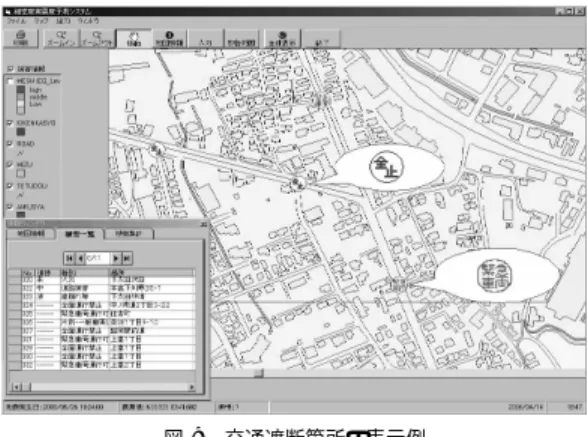Toggle the KIKENKASYO layer checkbox

(10, 123)
